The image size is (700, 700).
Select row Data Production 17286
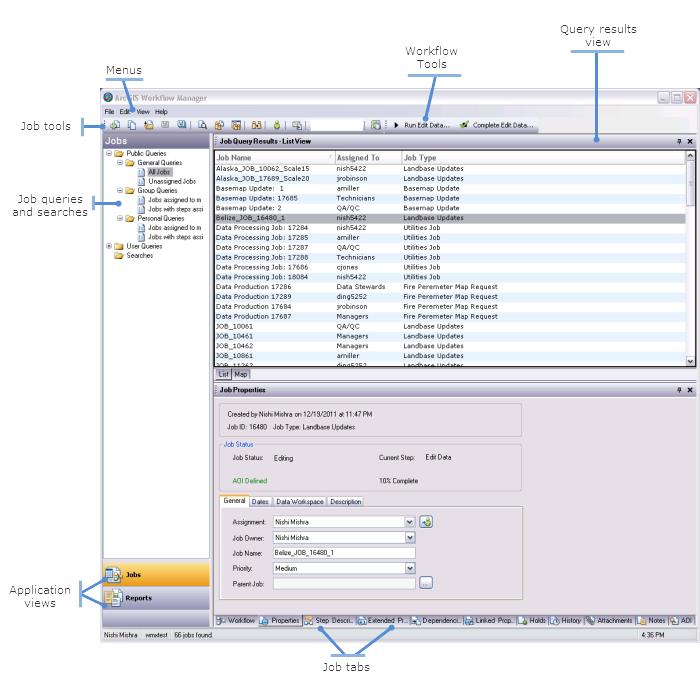(450, 287)
